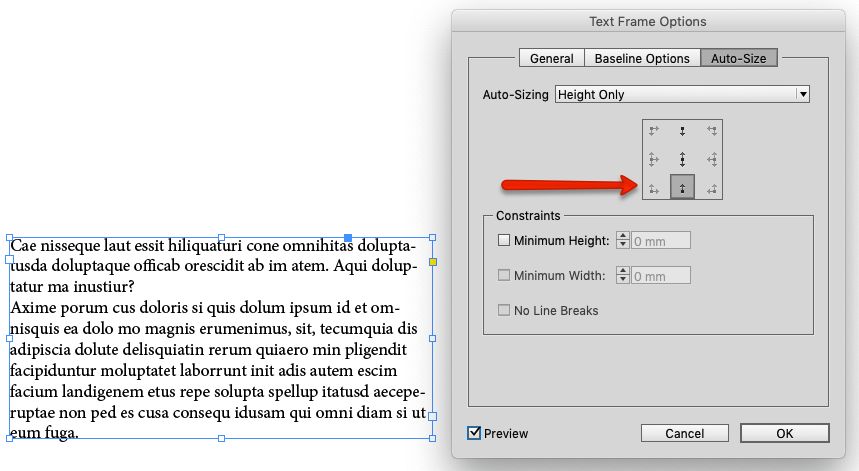Click Minimum Width stepper arrows

tap(623, 275)
